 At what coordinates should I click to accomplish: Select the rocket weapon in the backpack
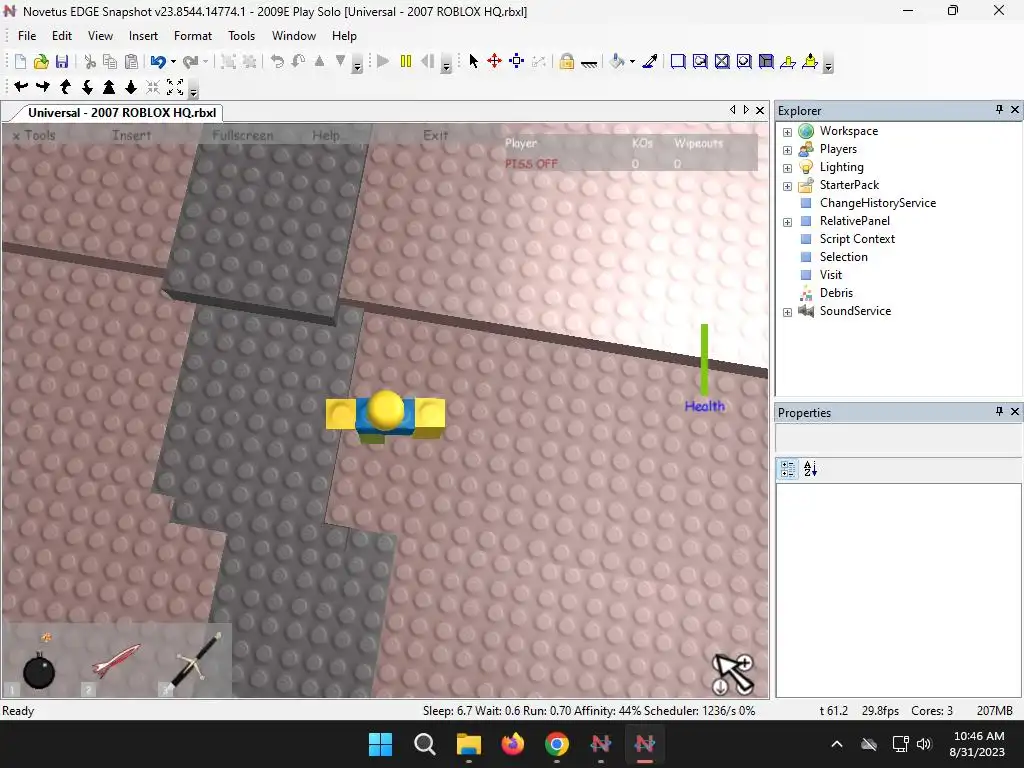click(116, 661)
